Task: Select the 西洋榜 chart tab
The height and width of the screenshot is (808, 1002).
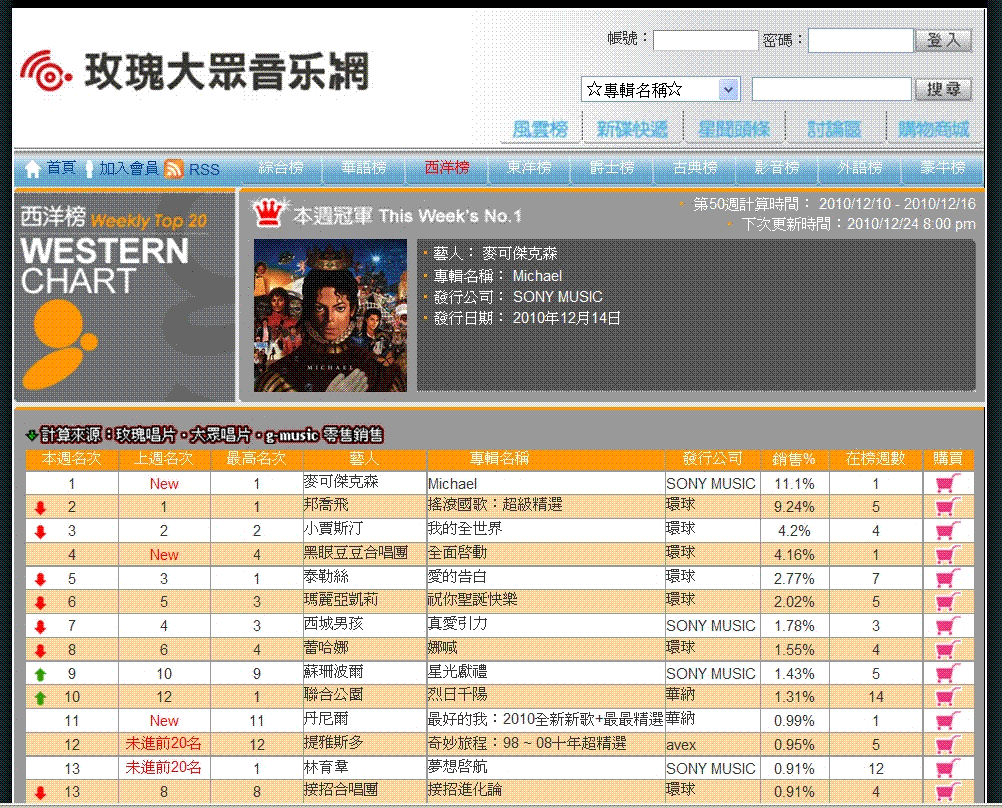Action: (447, 167)
